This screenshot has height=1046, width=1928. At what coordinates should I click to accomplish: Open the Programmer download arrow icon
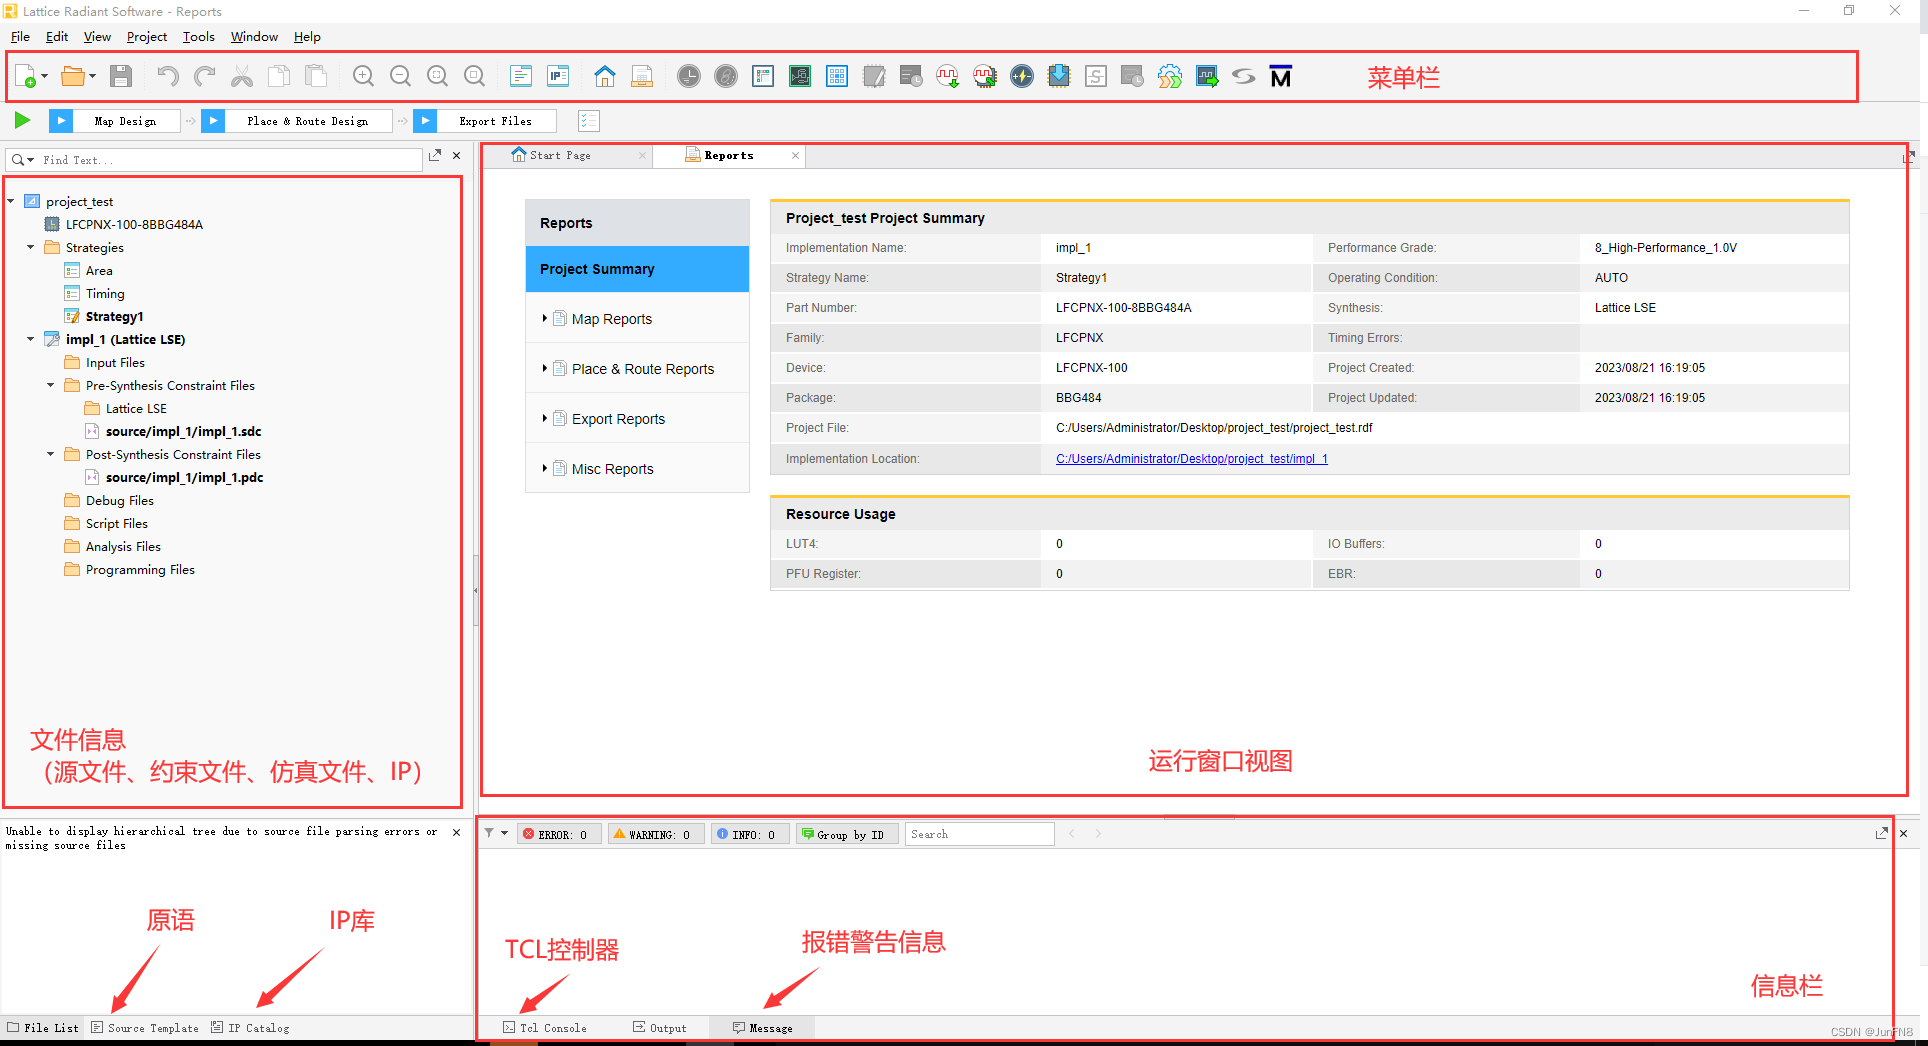coord(1059,76)
